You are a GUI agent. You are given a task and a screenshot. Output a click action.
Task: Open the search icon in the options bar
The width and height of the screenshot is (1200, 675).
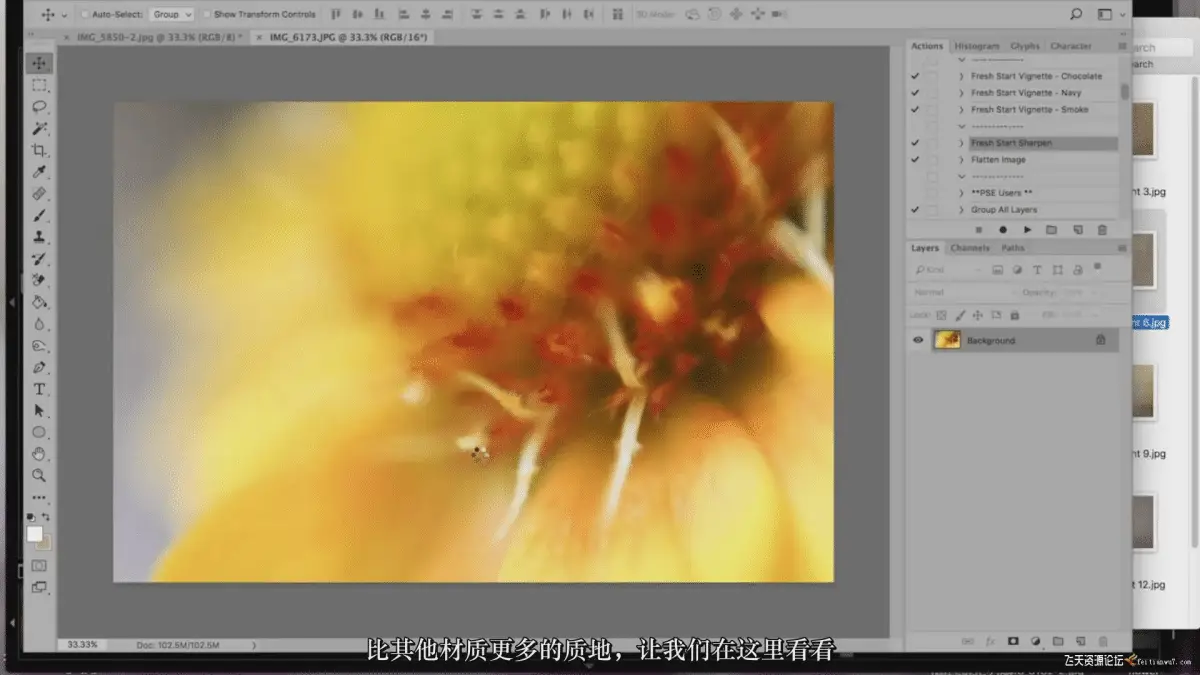(1076, 14)
